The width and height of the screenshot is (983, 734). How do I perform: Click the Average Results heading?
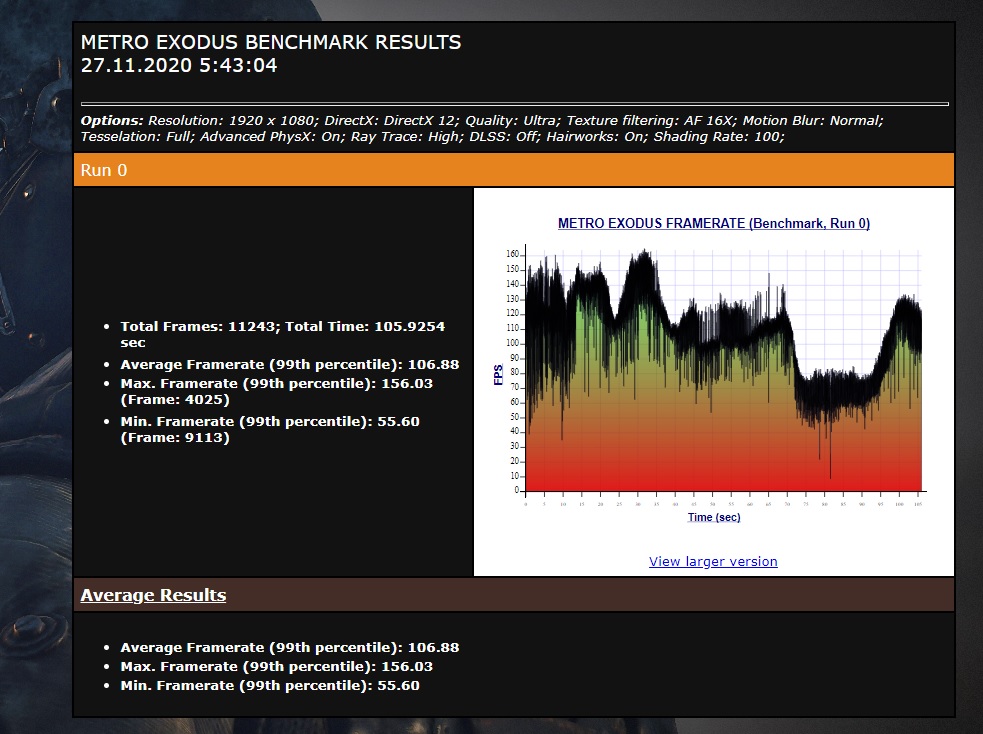153,595
